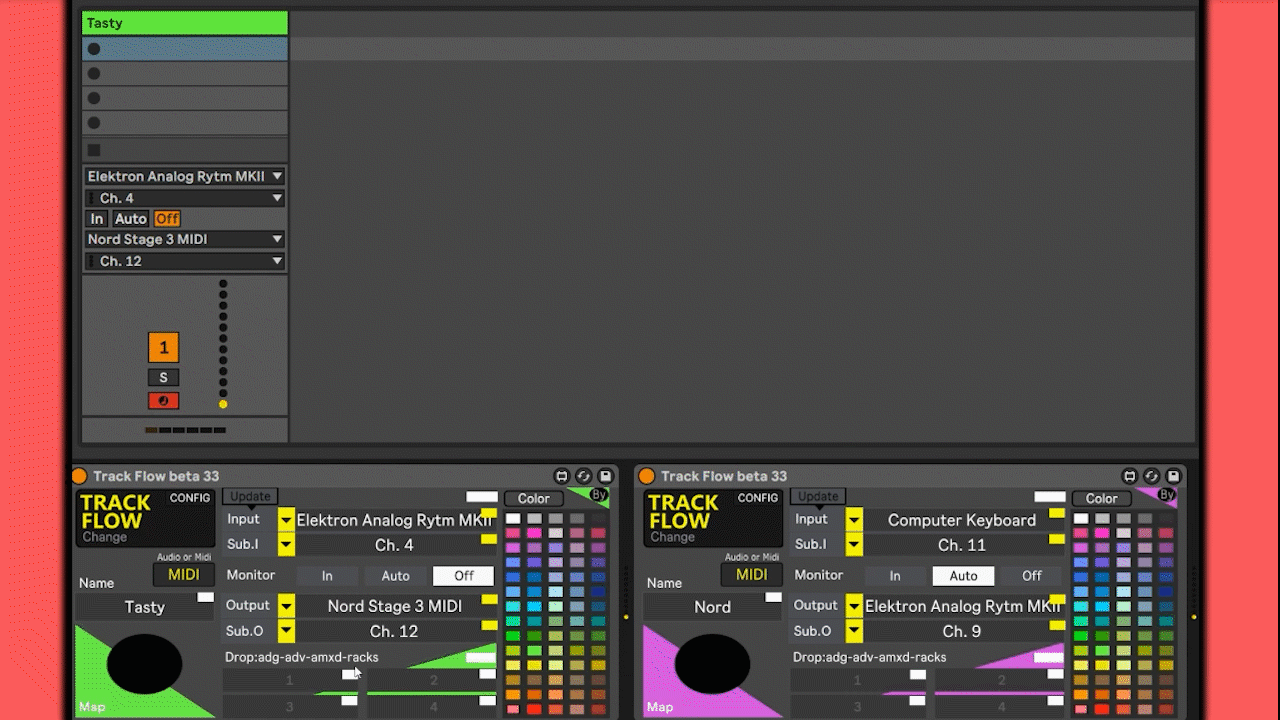Image resolution: width=1280 pixels, height=720 pixels.
Task: Pick the white swatch in the left Track Flow palette
Action: pyautogui.click(x=513, y=519)
